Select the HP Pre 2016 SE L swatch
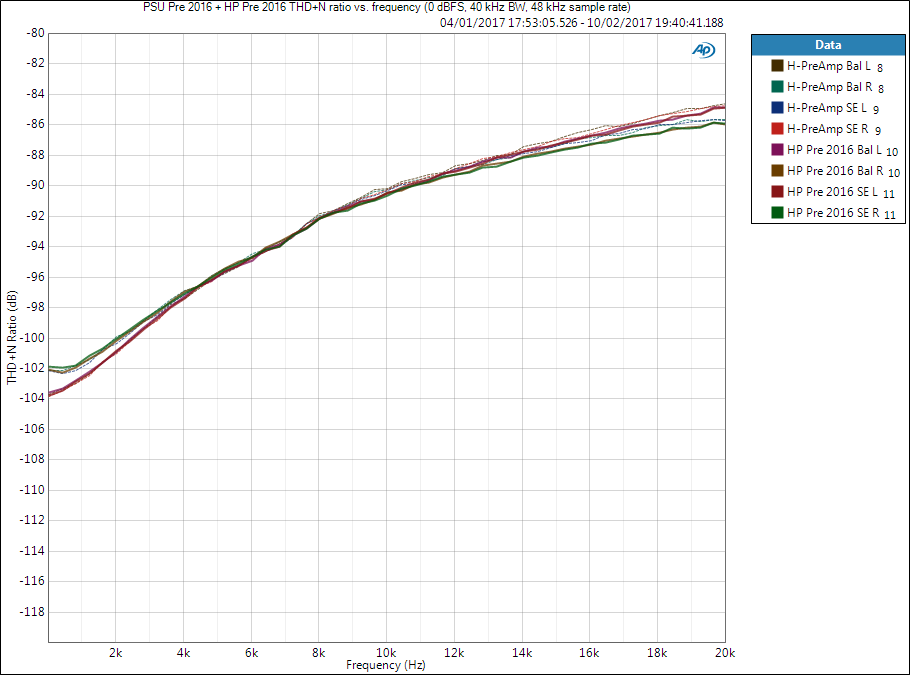Image resolution: width=910 pixels, height=675 pixels. [x=778, y=192]
